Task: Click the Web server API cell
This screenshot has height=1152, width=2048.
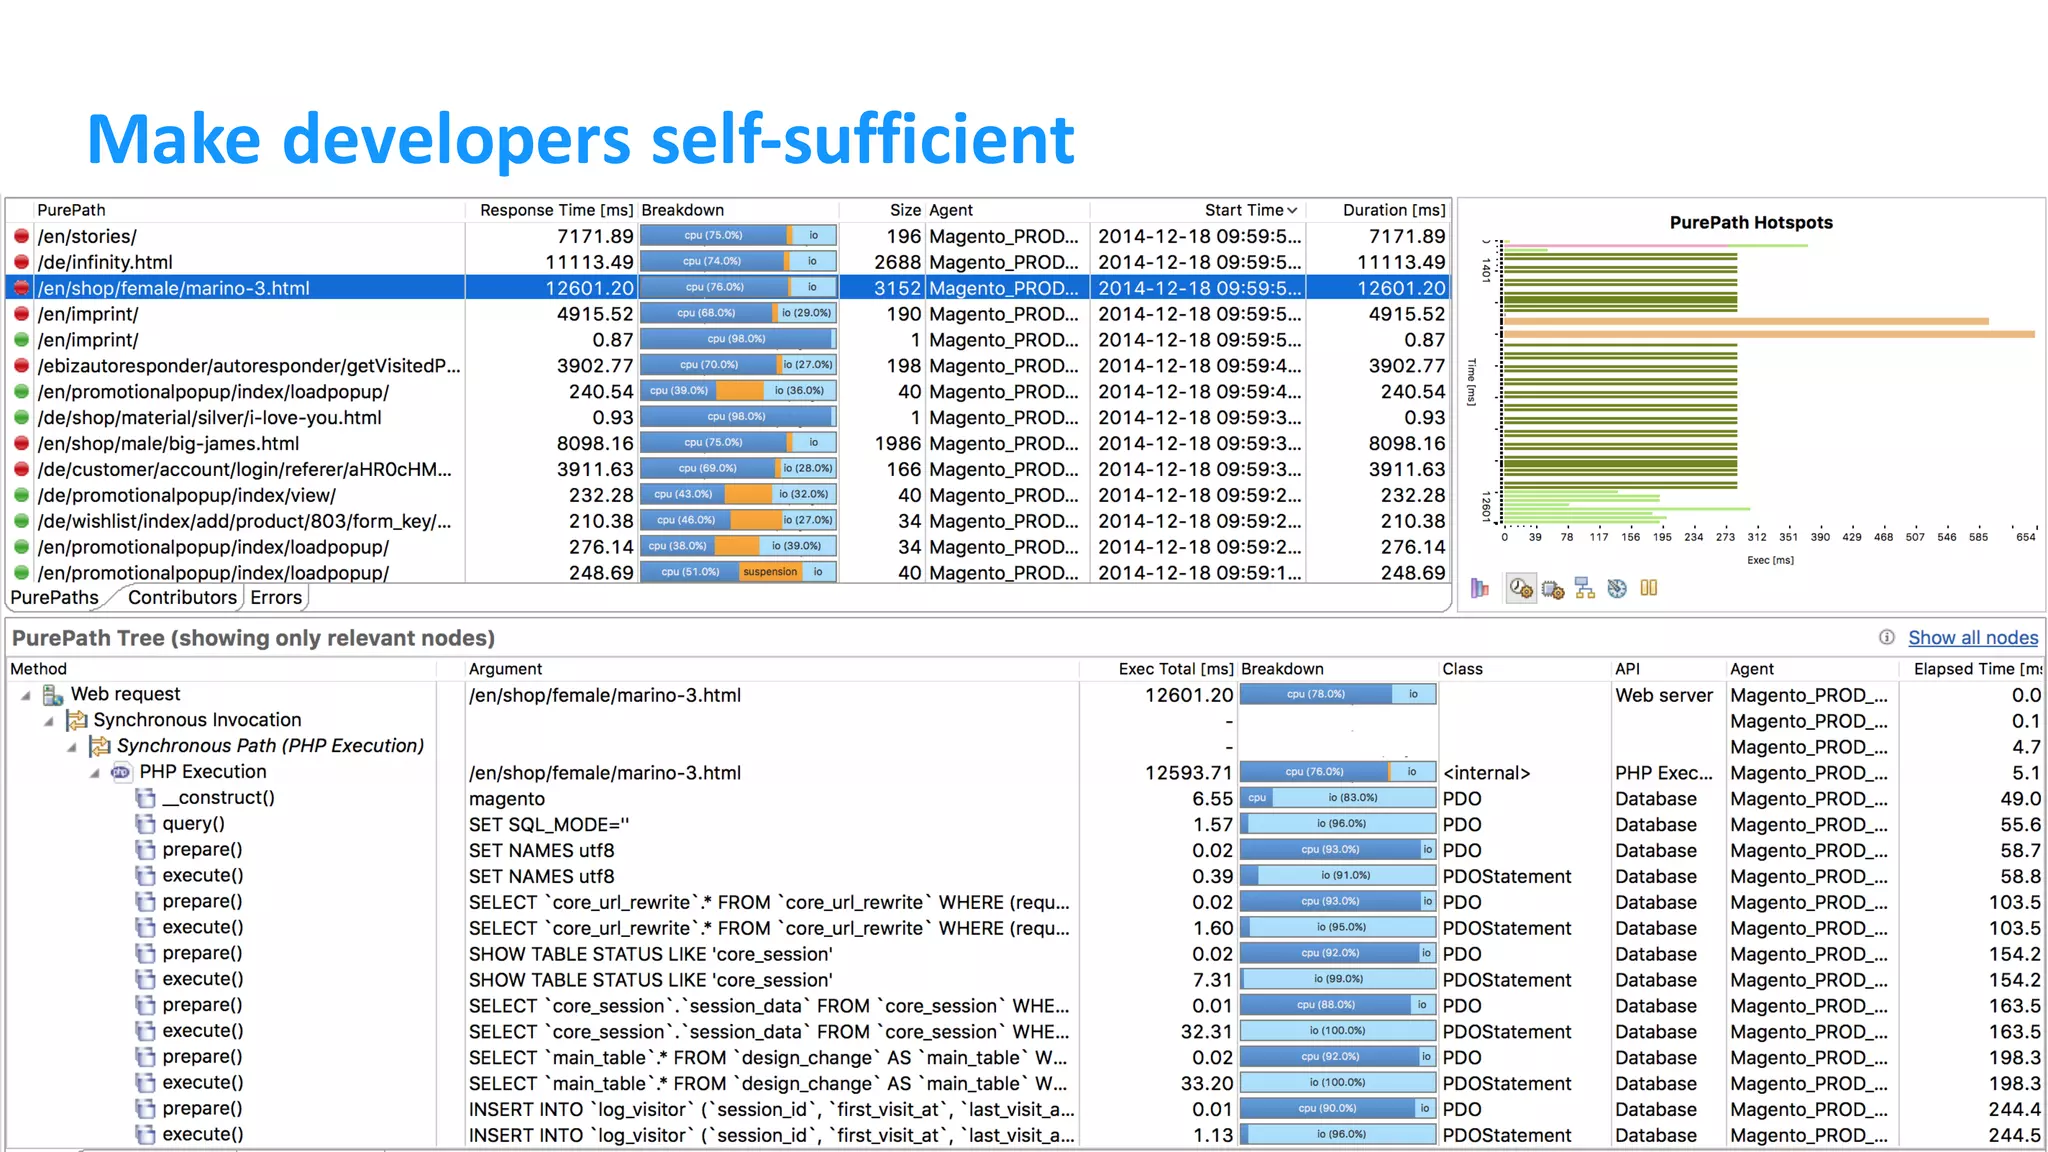Action: [x=1663, y=695]
